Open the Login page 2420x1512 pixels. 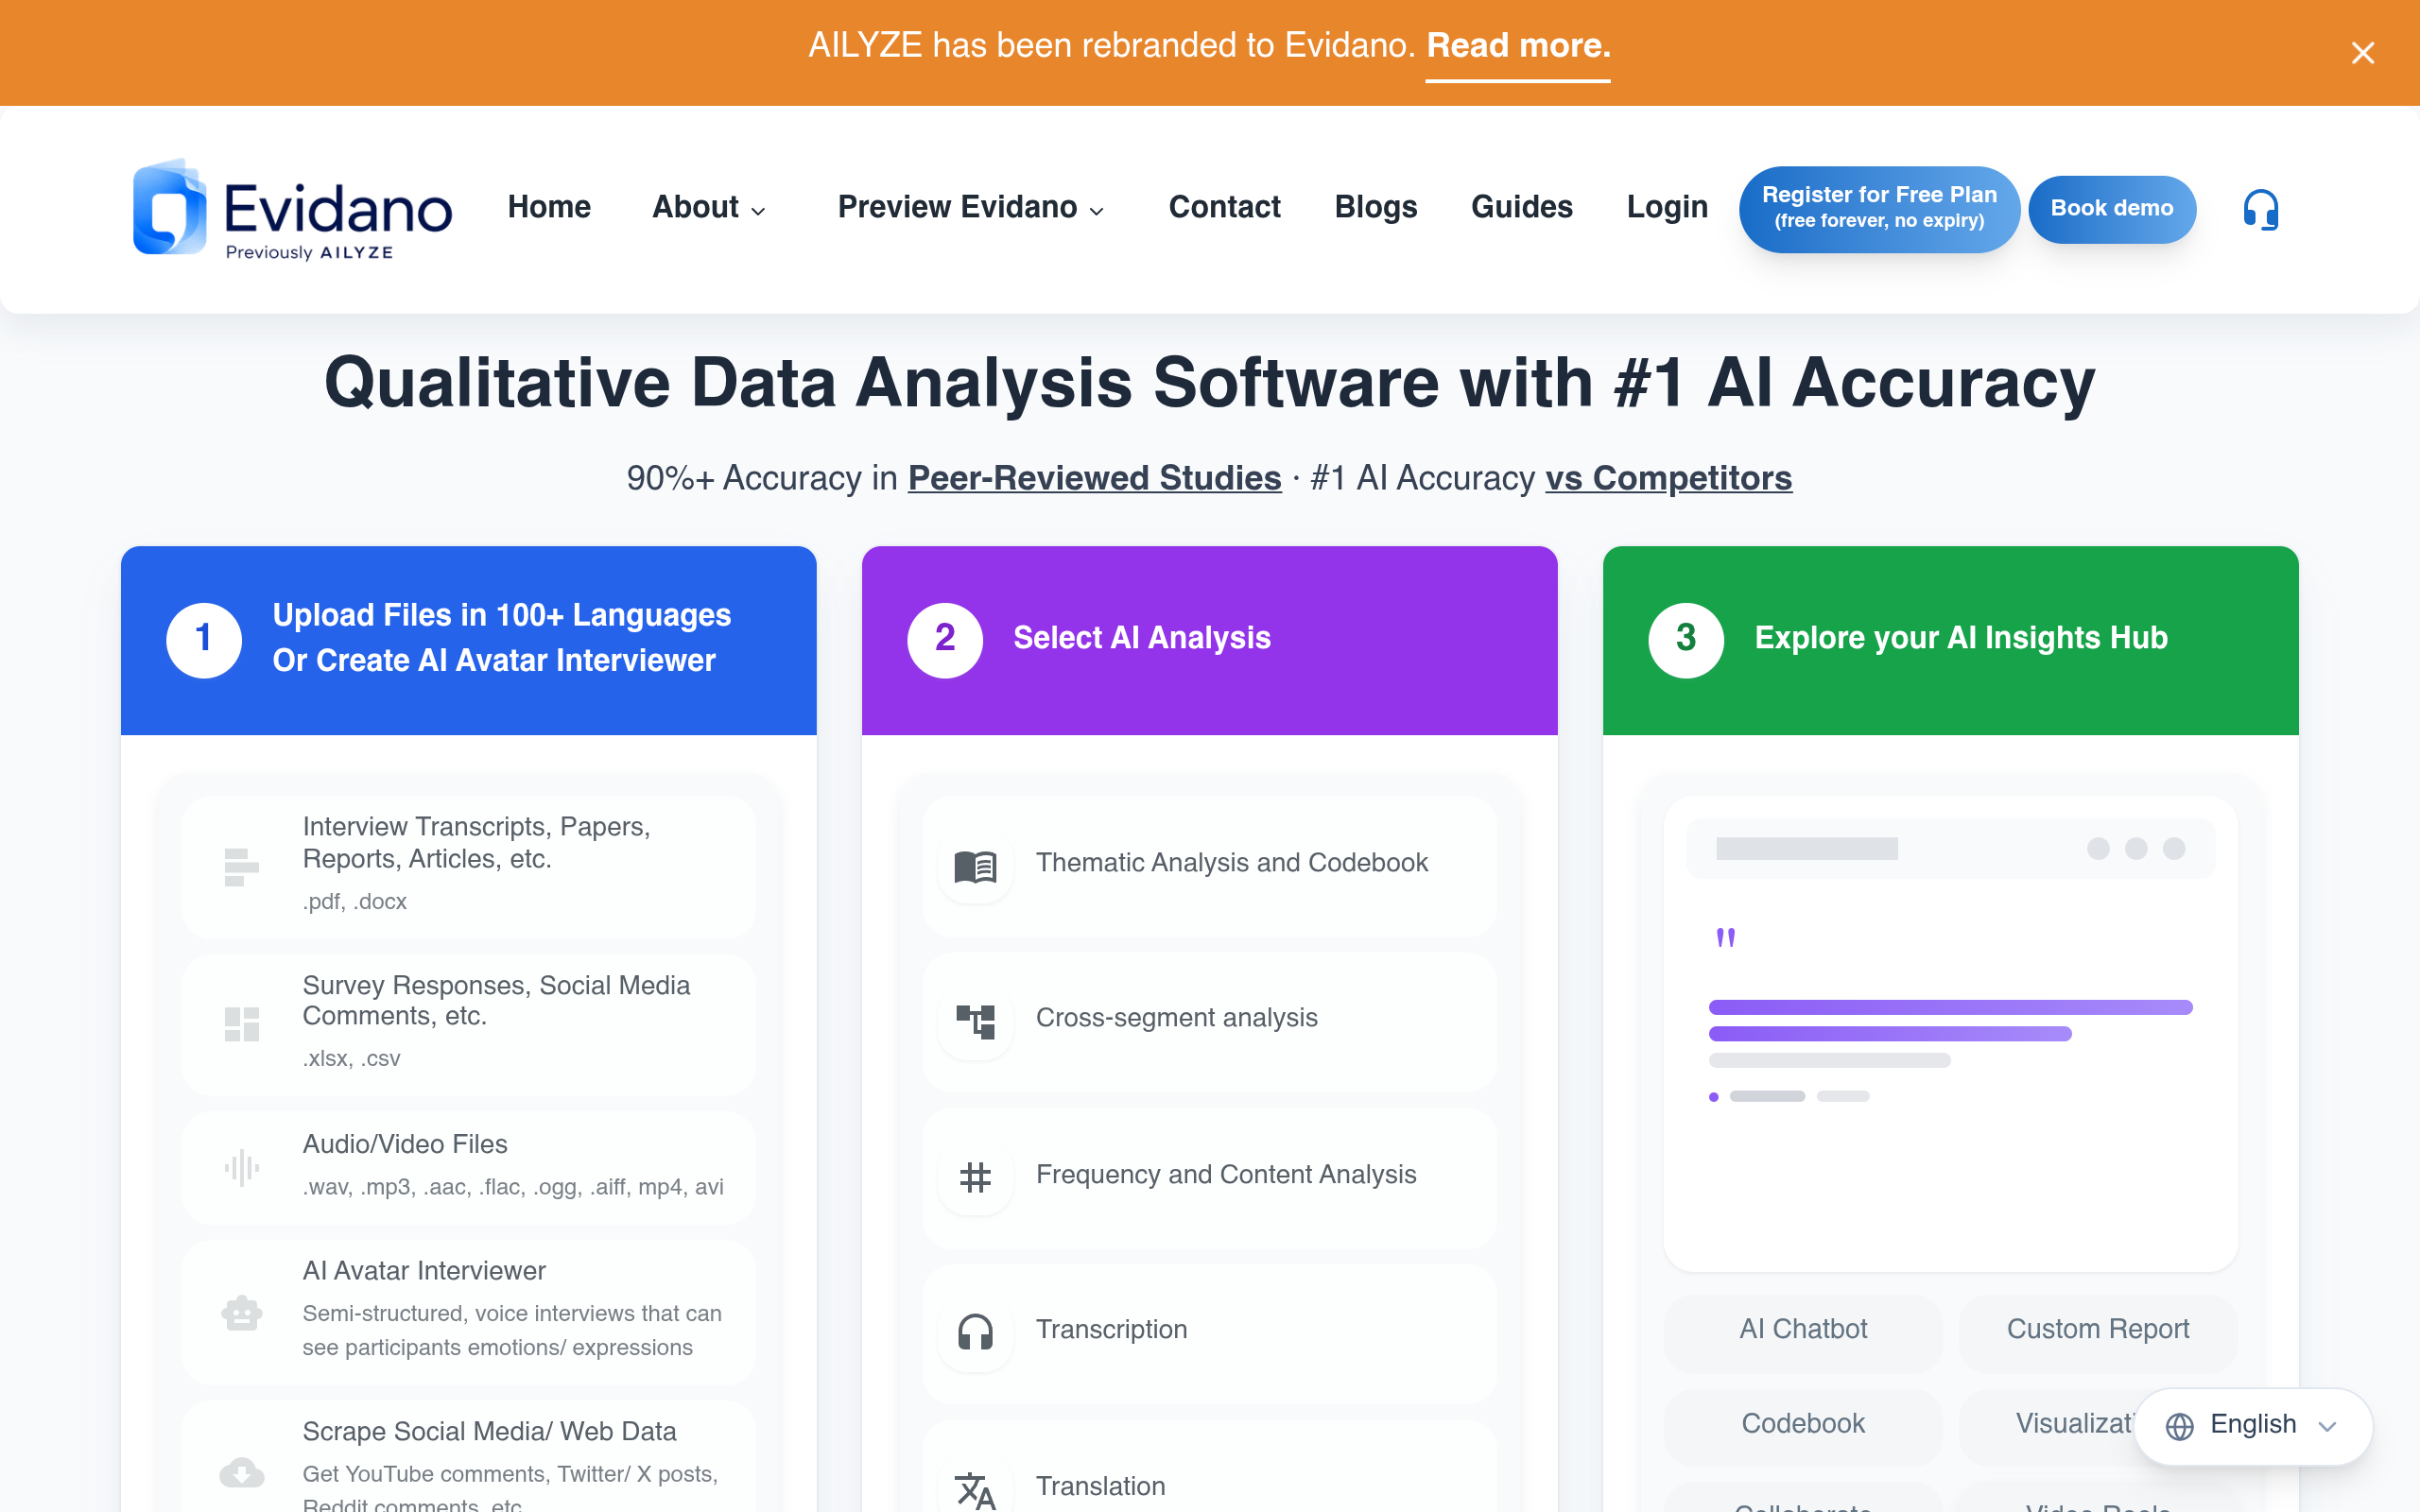pos(1667,207)
